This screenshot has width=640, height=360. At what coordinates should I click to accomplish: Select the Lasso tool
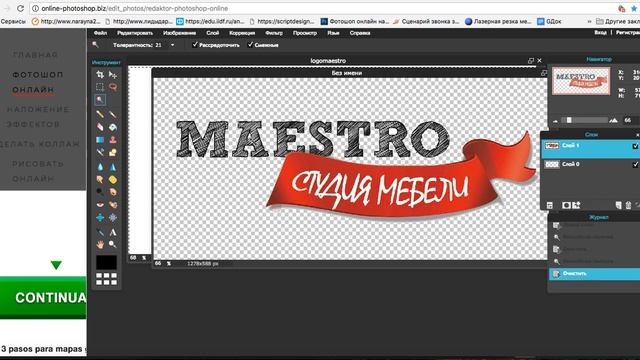pos(113,87)
